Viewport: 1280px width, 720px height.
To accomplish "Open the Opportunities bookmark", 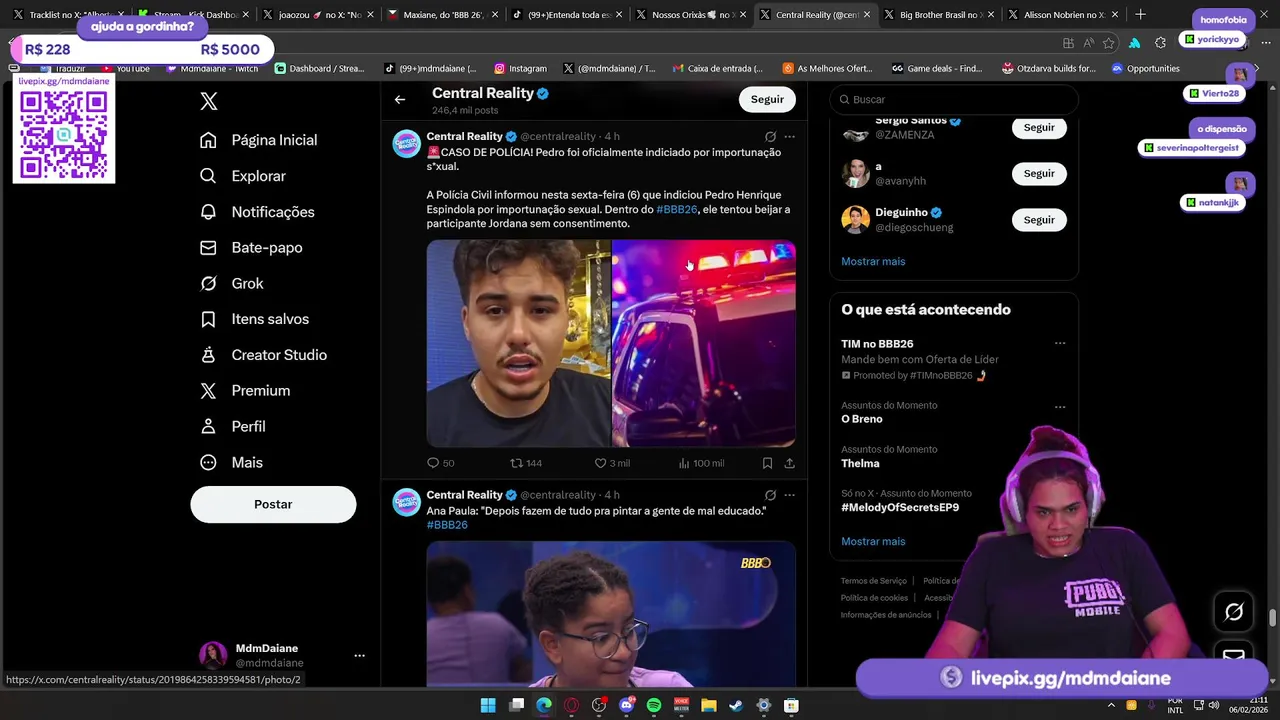I will point(1145,69).
